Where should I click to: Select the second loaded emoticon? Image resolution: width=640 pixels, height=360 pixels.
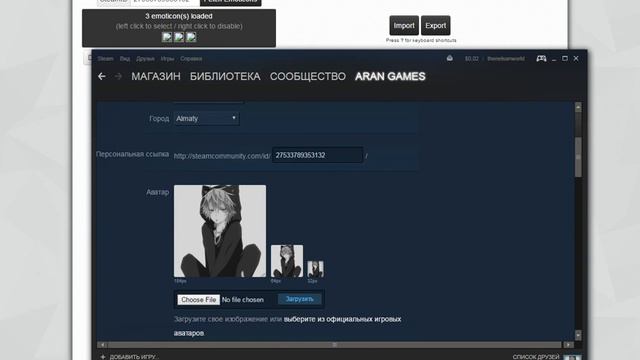tap(179, 37)
